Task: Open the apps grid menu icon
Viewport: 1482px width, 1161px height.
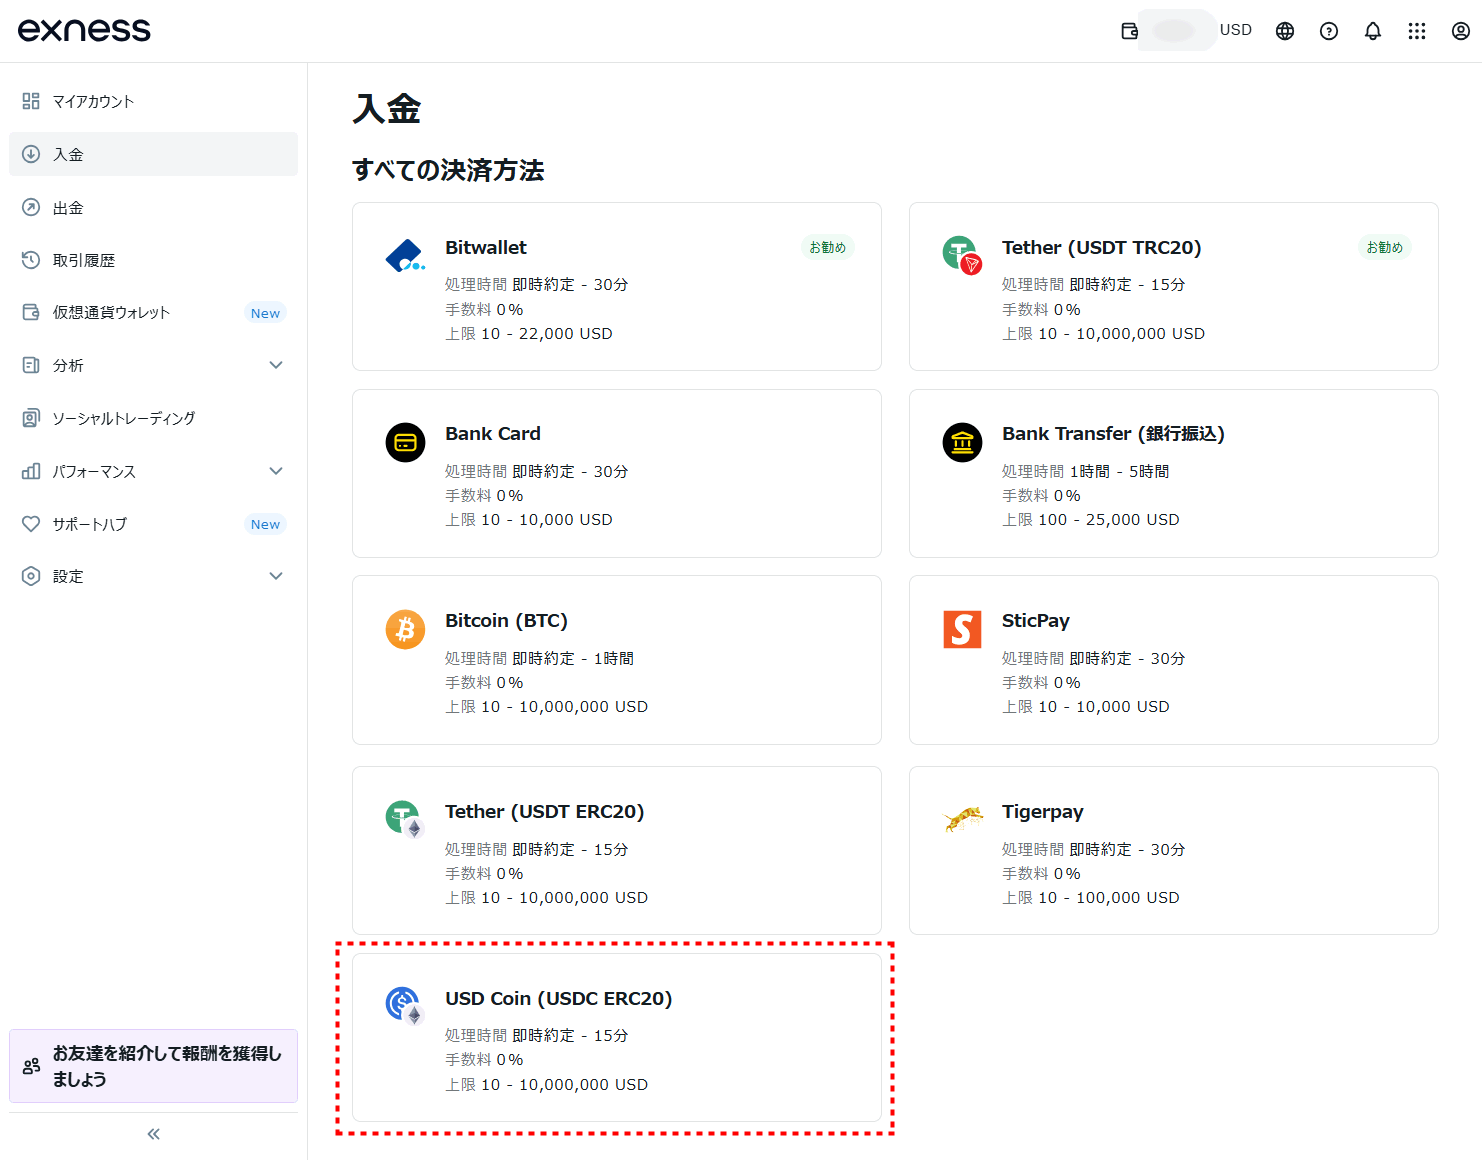Action: click(x=1417, y=31)
